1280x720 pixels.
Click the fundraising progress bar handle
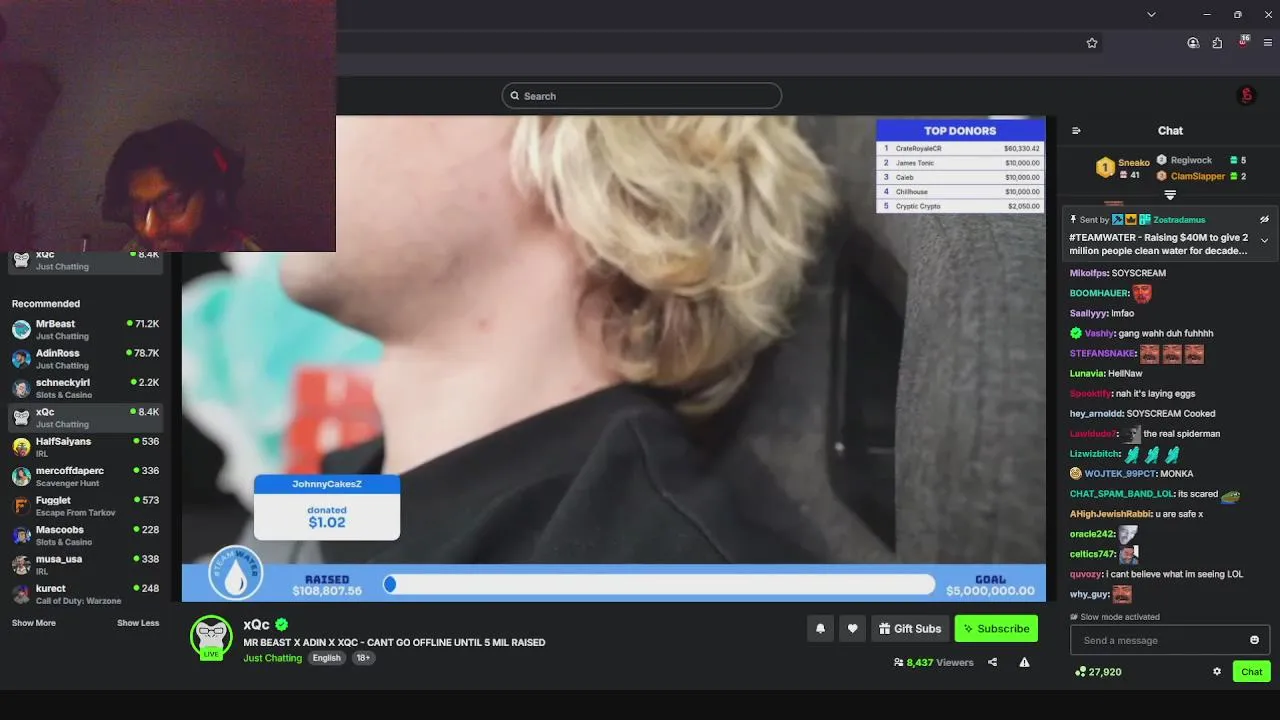(390, 584)
